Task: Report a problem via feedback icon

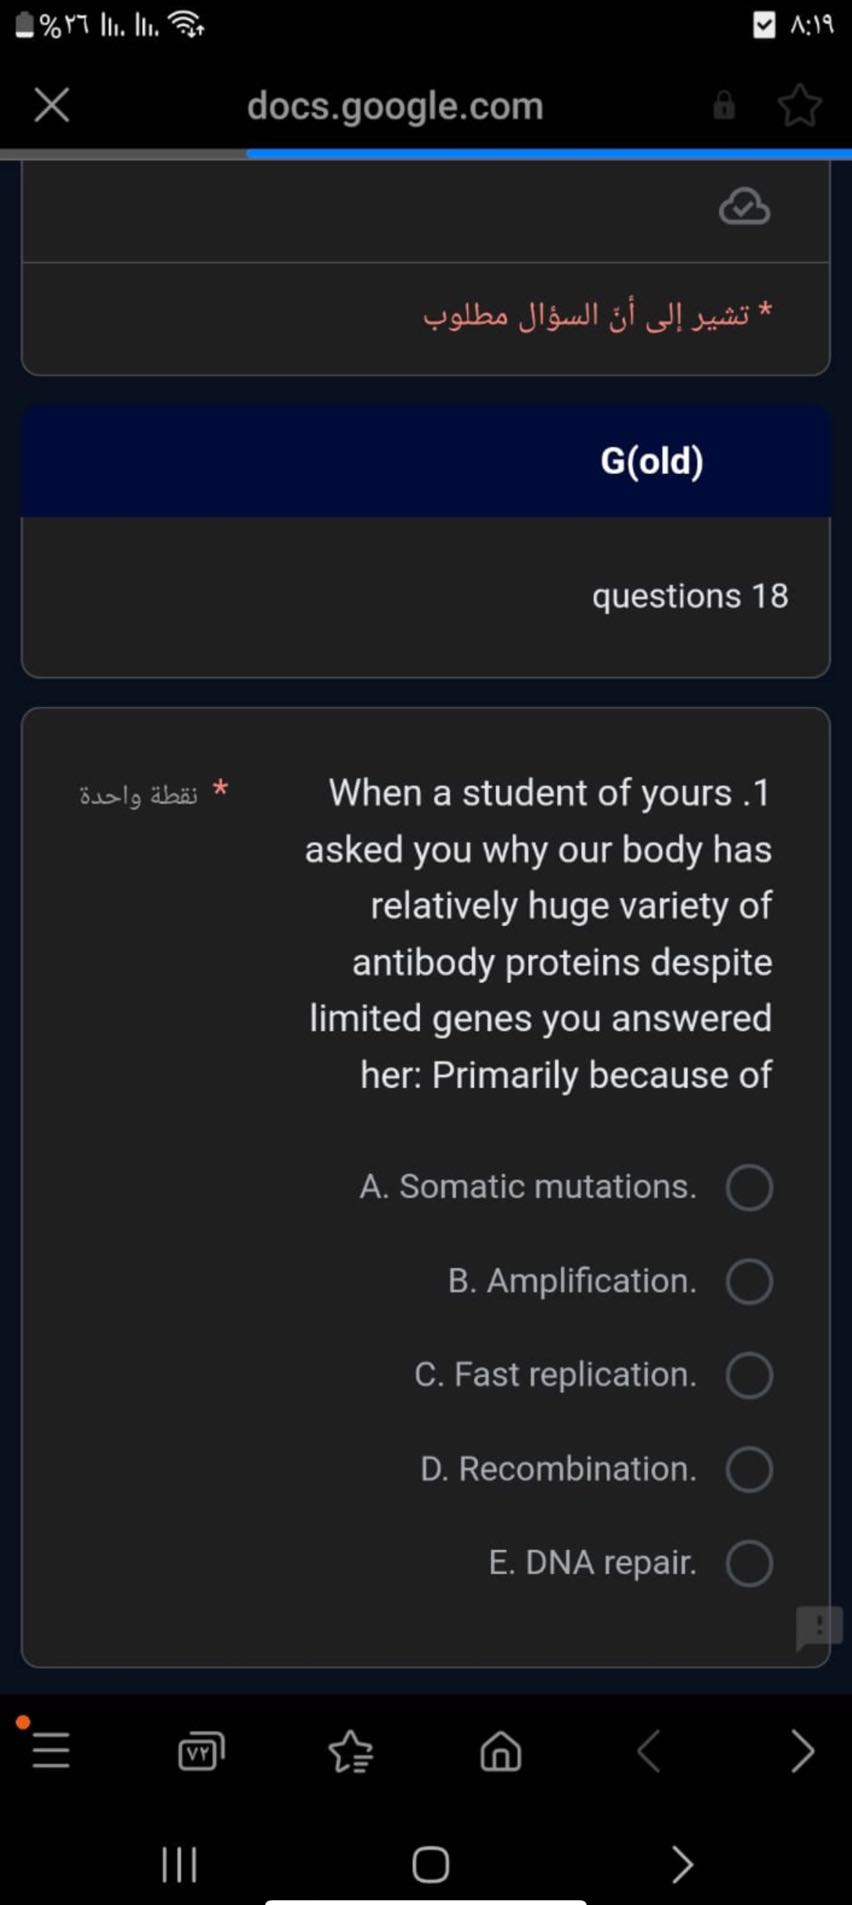Action: [x=819, y=1627]
